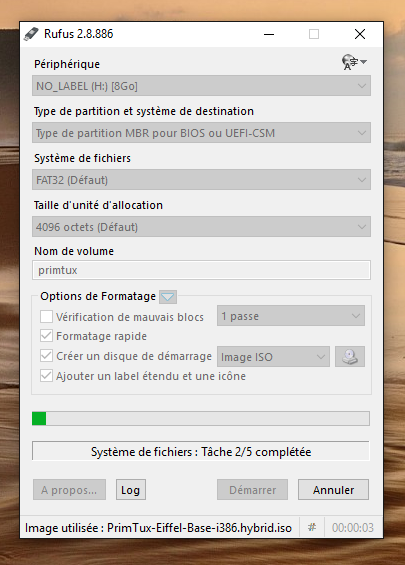Click the Démarrer button
Screen dimensions: 405x565
tap(252, 490)
